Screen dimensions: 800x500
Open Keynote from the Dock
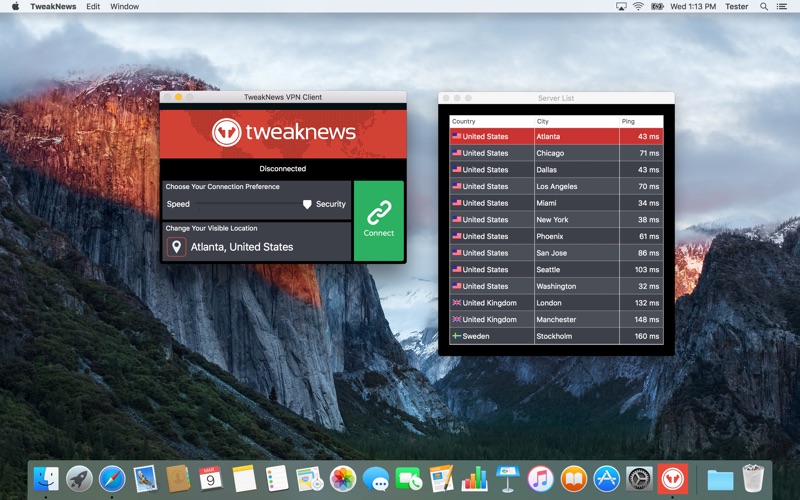pyautogui.click(x=508, y=479)
